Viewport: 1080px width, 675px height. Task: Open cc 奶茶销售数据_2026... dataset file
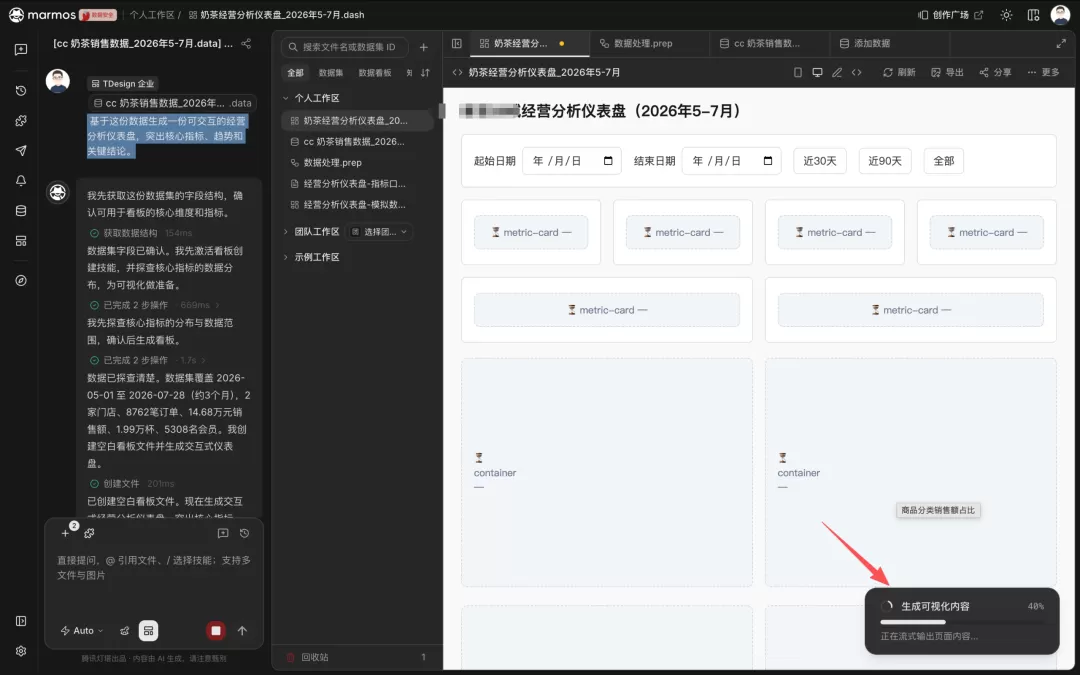point(357,142)
